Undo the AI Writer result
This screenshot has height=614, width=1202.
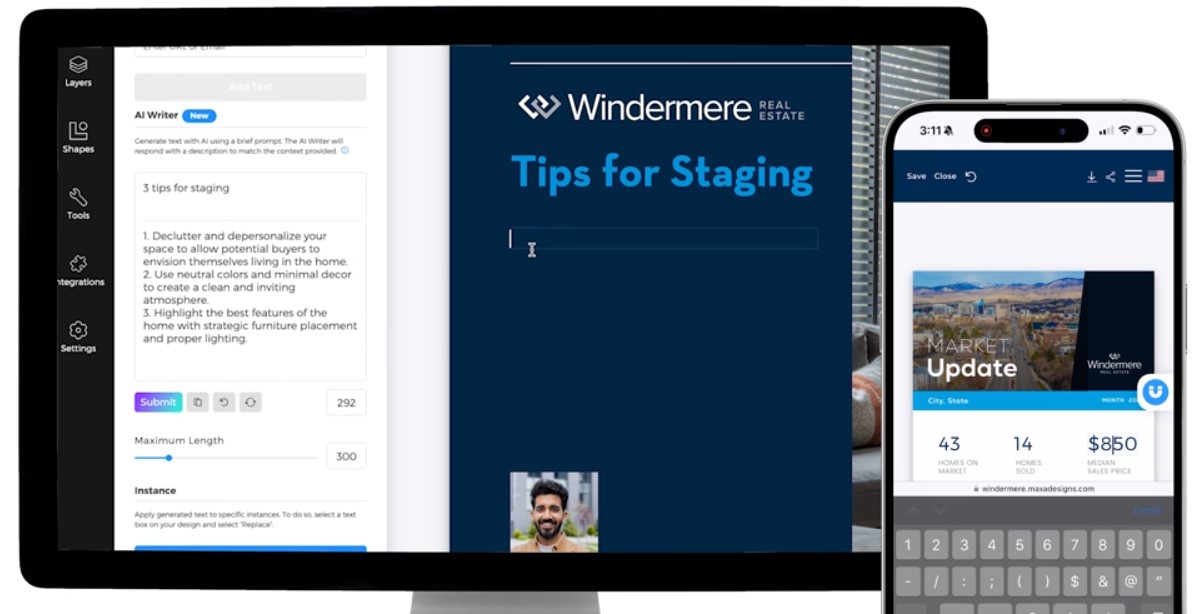[224, 402]
